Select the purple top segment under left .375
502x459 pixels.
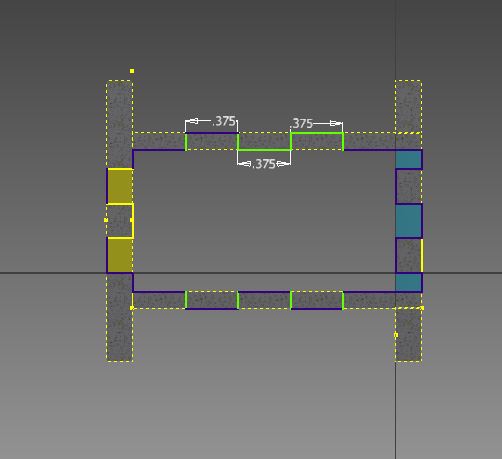(212, 133)
